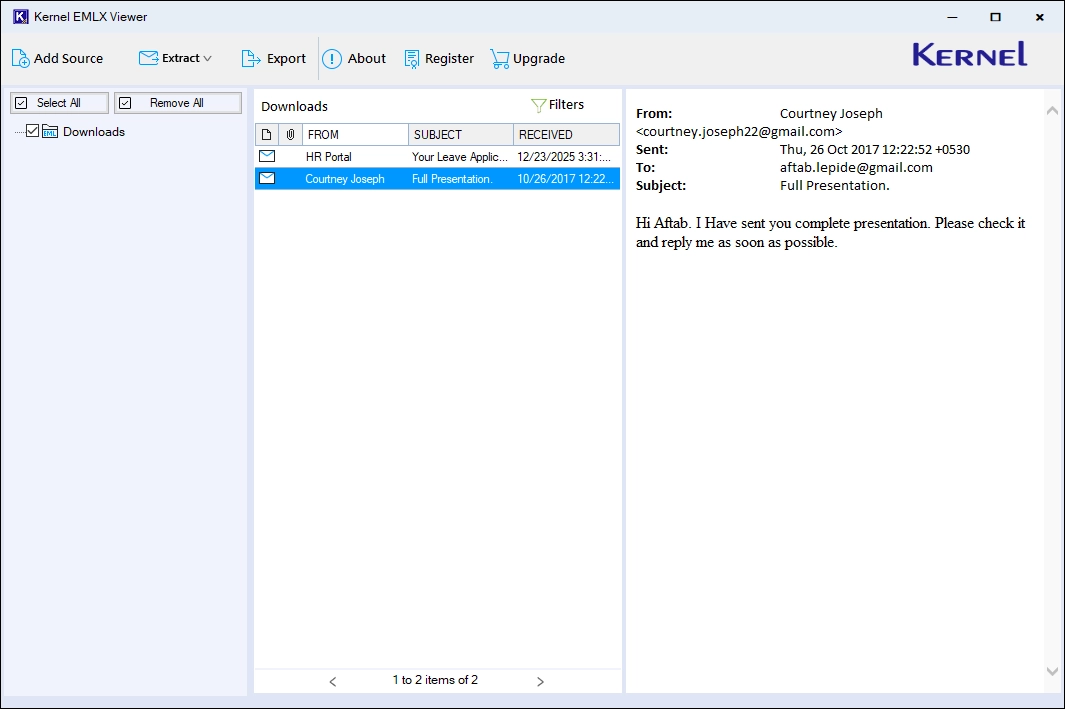Click the Full Presentation subject cell
The image size is (1065, 709).
click(452, 179)
